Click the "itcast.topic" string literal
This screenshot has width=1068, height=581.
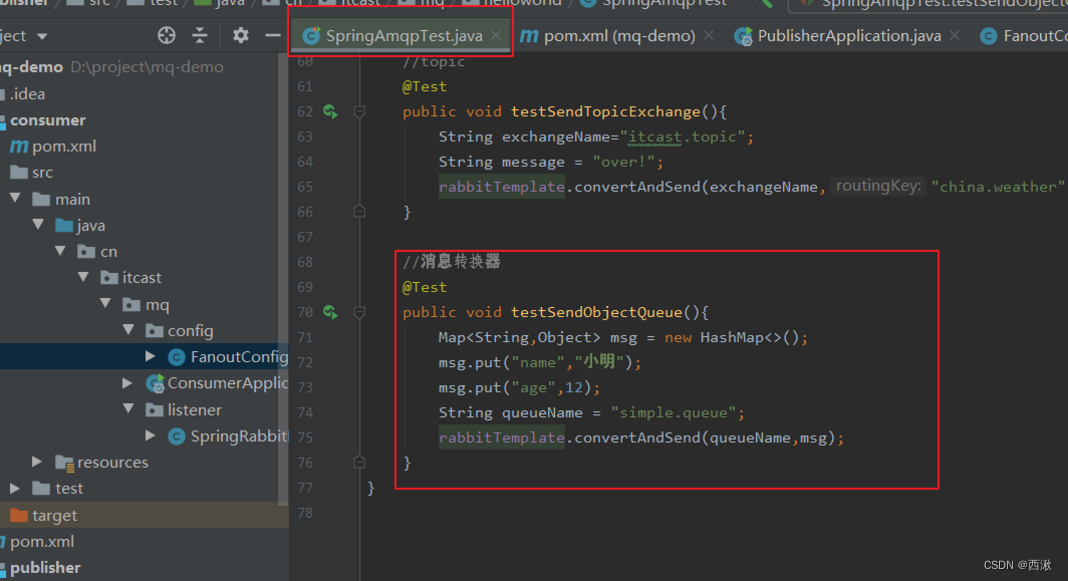pyautogui.click(x=682, y=137)
